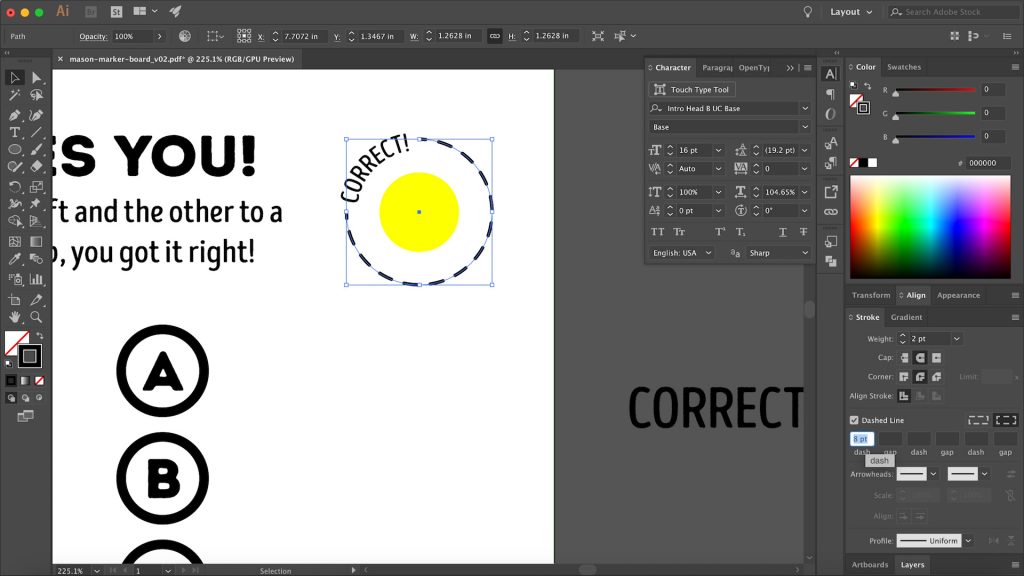This screenshot has width=1024, height=576.
Task: Select the Pen tool
Action: coord(14,115)
